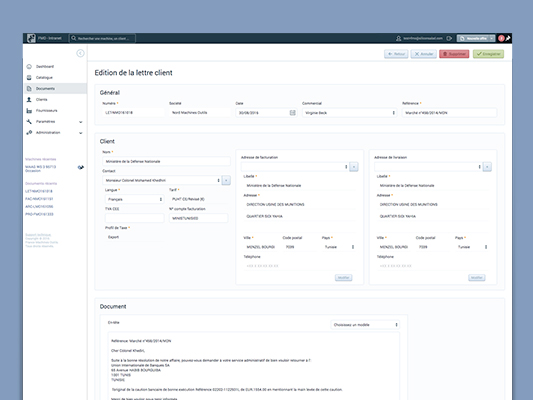This screenshot has height=400, width=533.
Task: Expand the Administration menu chevron
Action: coord(81,133)
